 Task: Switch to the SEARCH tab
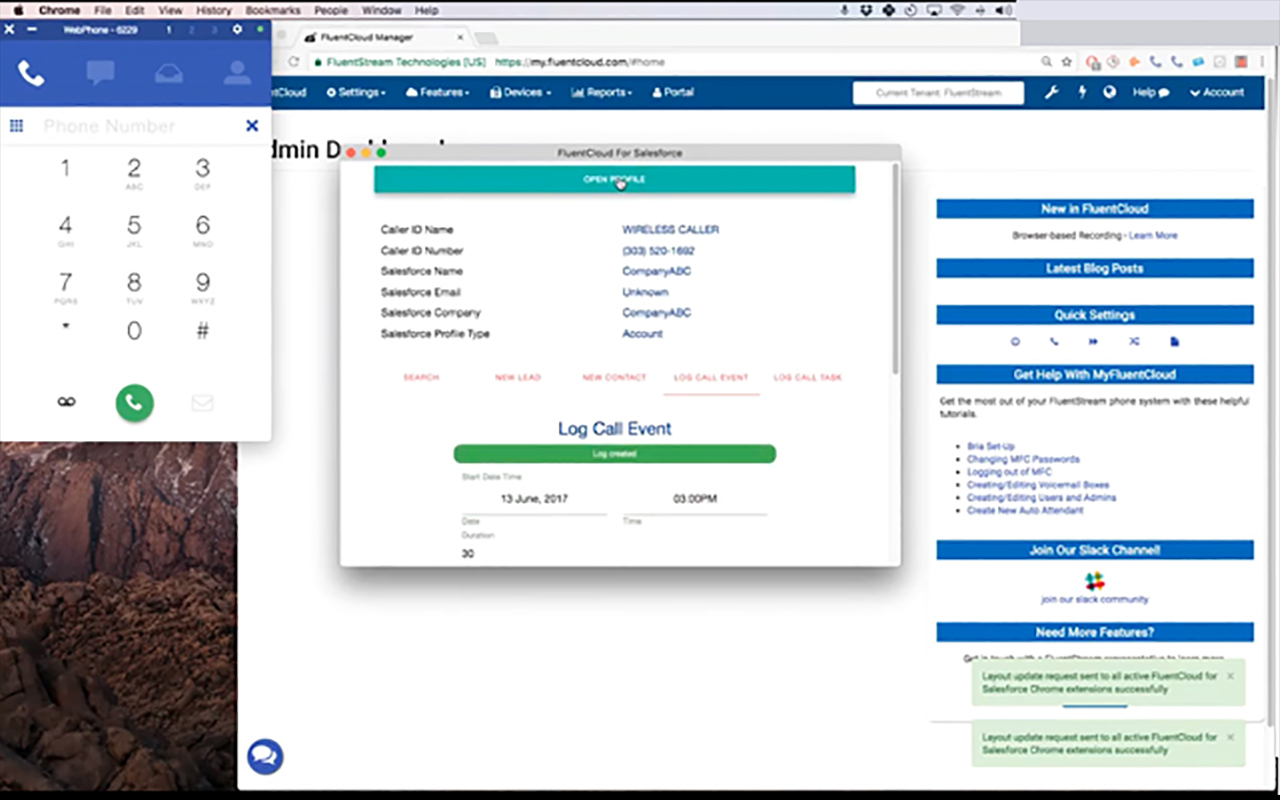coord(421,378)
